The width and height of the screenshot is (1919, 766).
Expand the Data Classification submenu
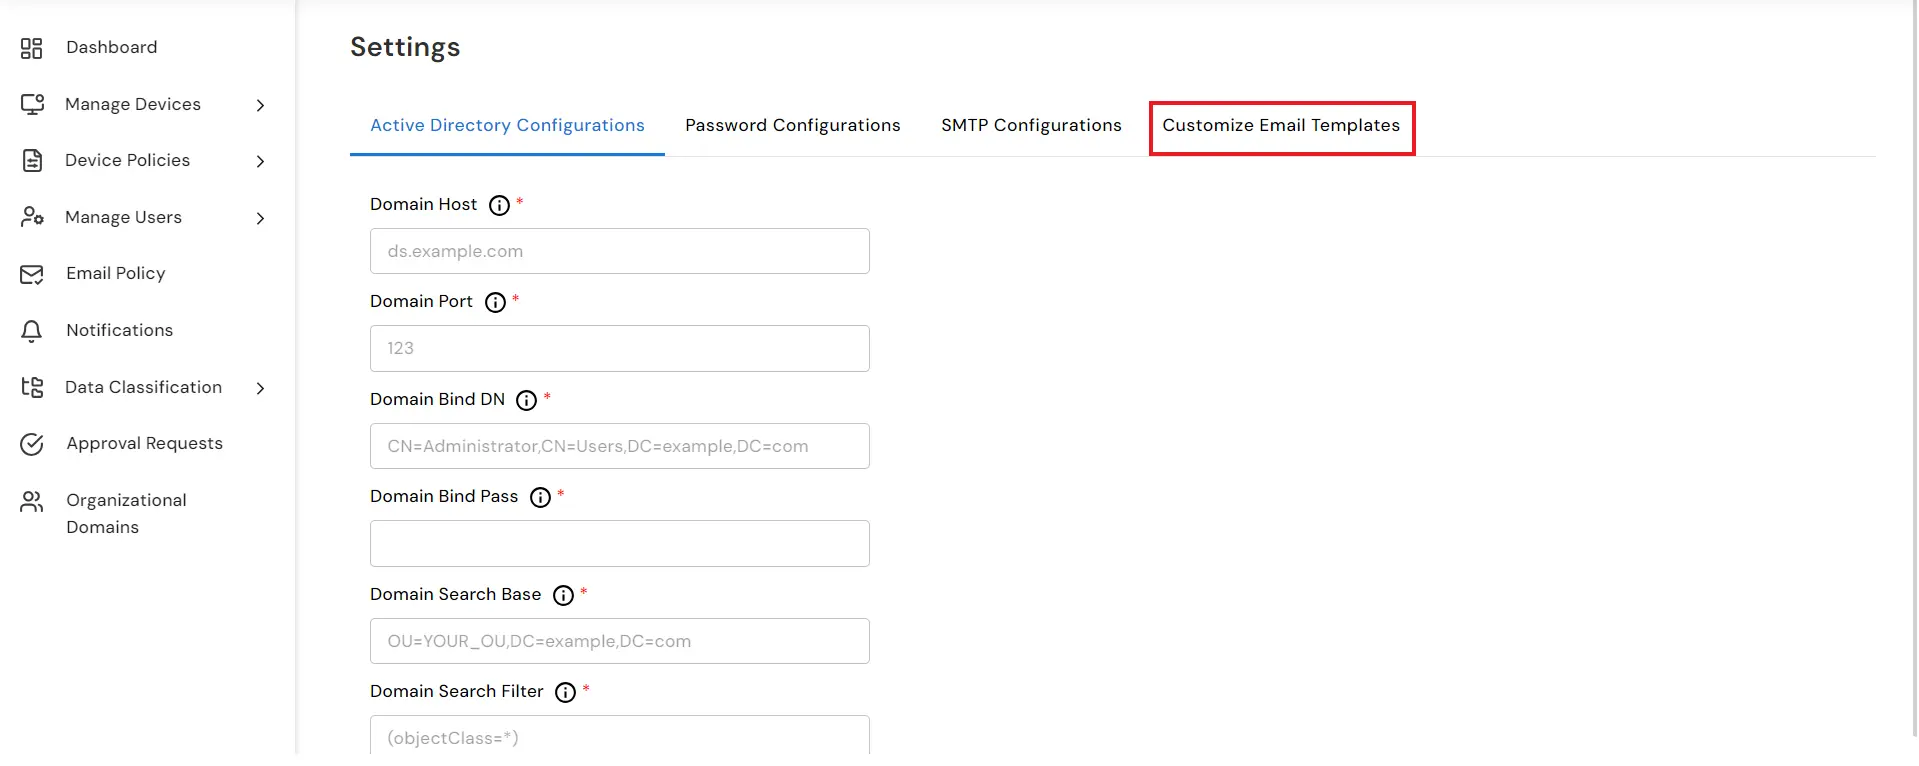260,388
